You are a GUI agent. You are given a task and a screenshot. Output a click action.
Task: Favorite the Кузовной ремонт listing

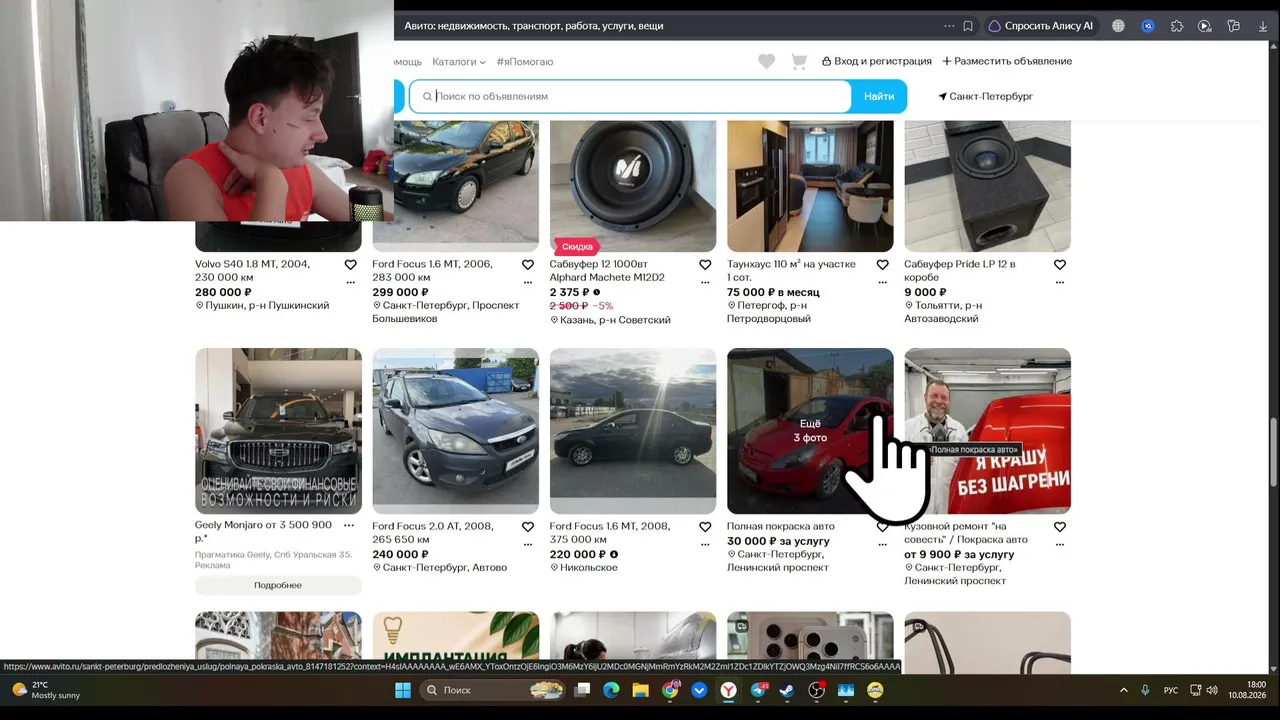(x=1060, y=527)
